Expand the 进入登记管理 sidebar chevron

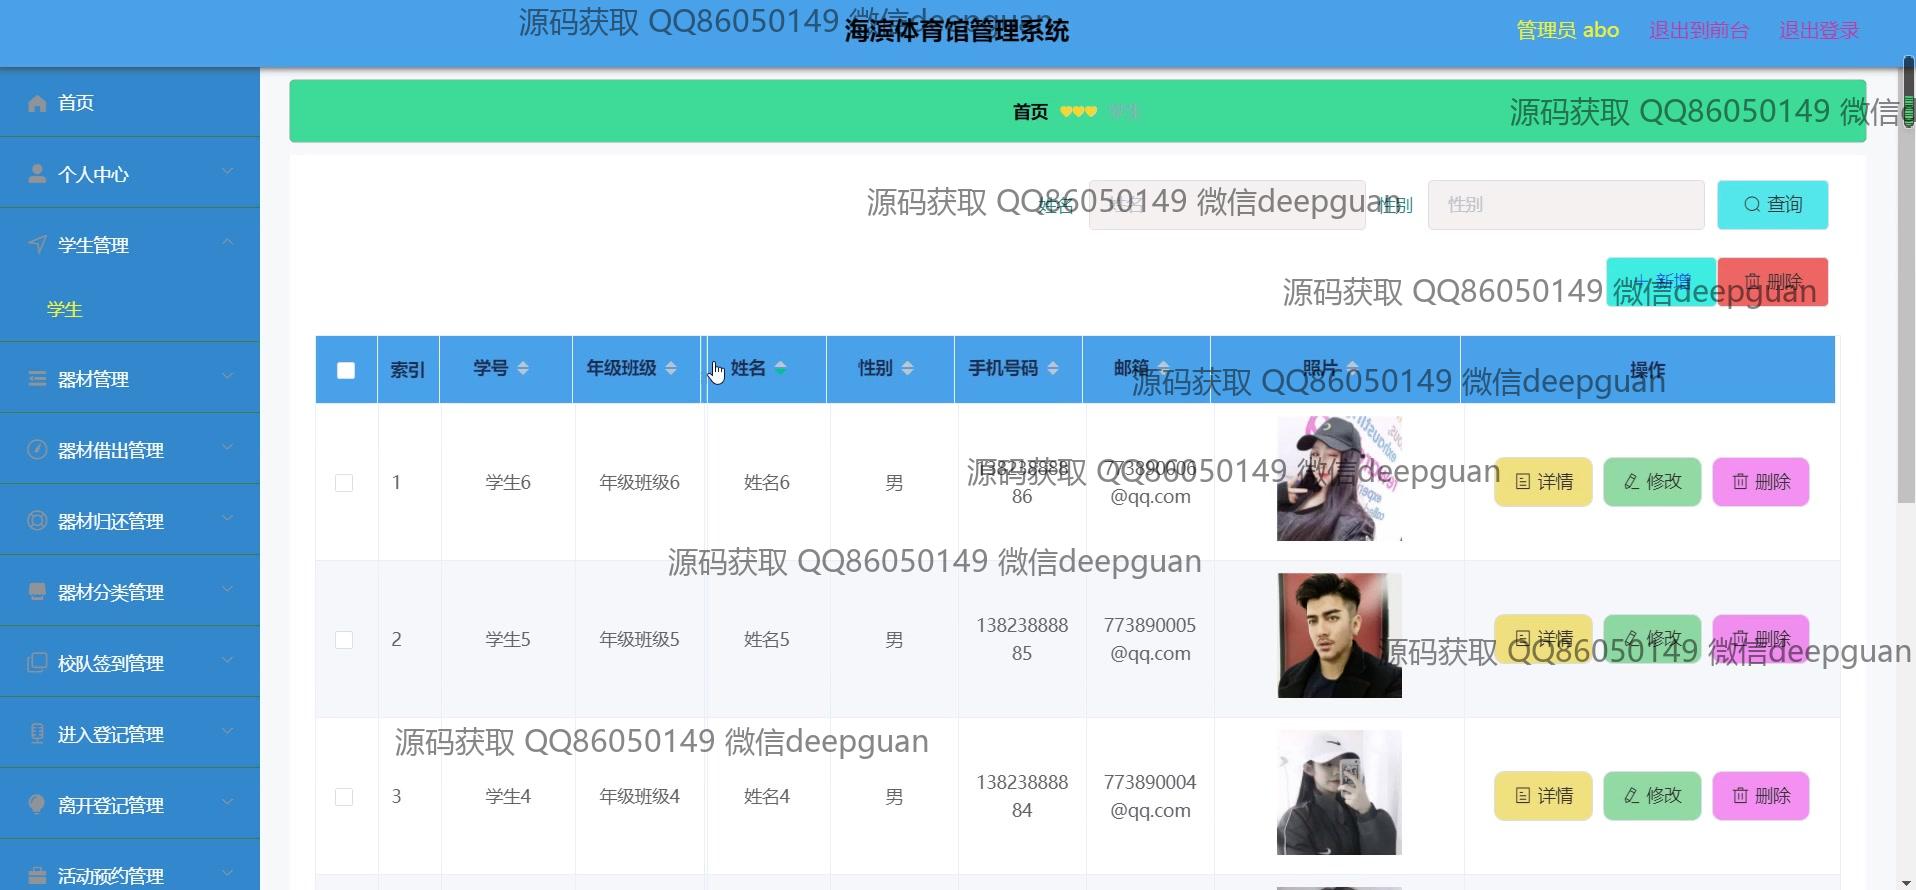pyautogui.click(x=227, y=732)
